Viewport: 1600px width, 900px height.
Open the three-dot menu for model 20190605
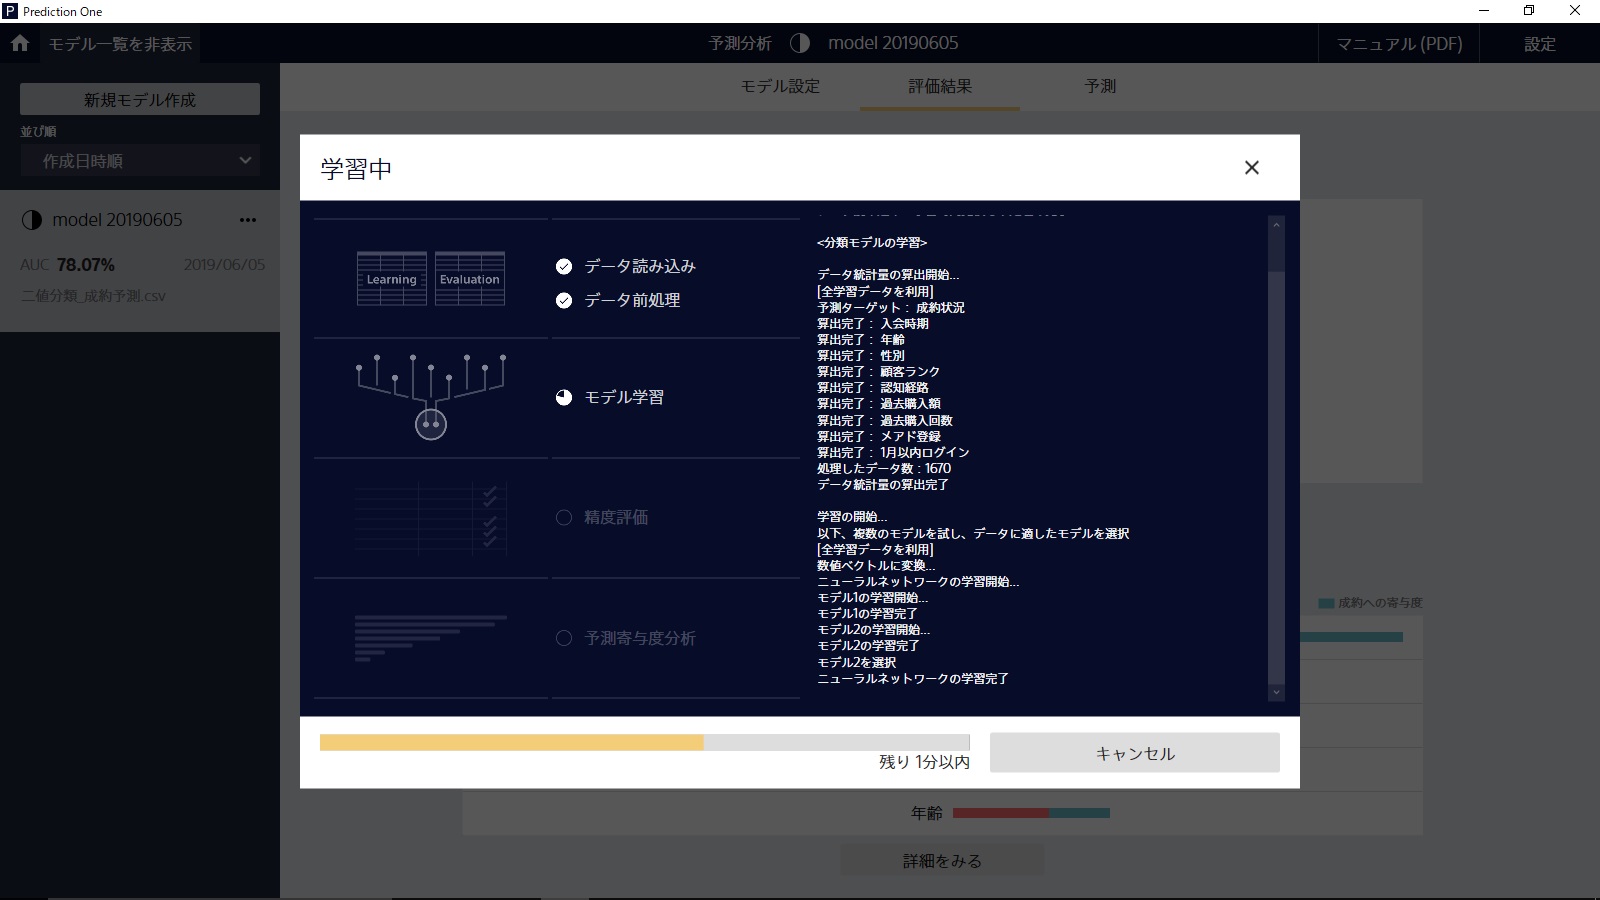click(248, 220)
